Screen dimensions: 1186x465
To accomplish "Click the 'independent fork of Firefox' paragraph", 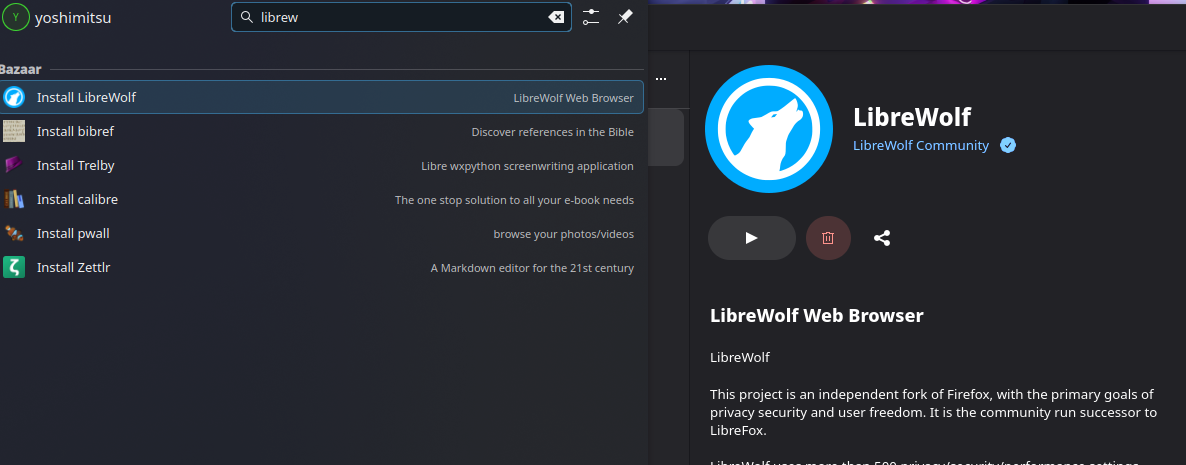I will tap(934, 413).
